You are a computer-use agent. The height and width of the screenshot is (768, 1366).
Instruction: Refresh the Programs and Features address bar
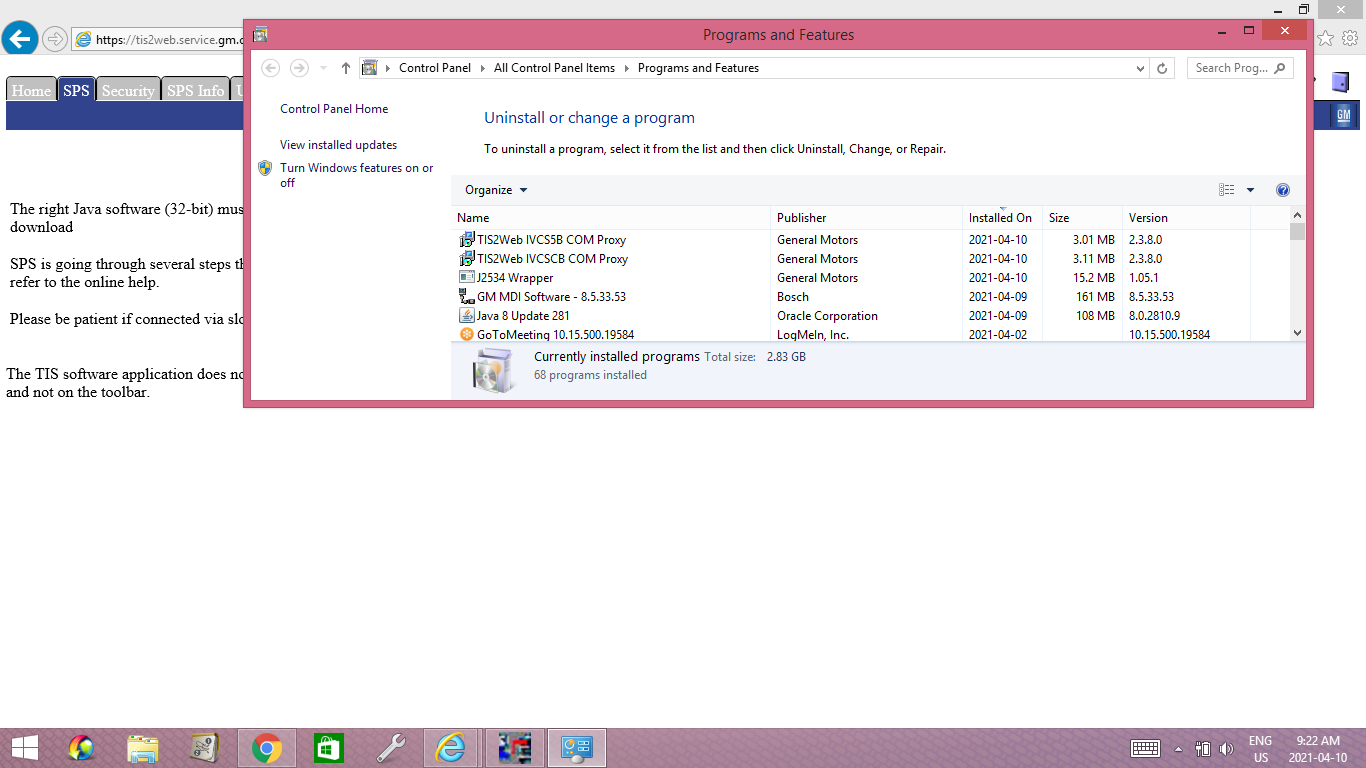pos(1162,68)
